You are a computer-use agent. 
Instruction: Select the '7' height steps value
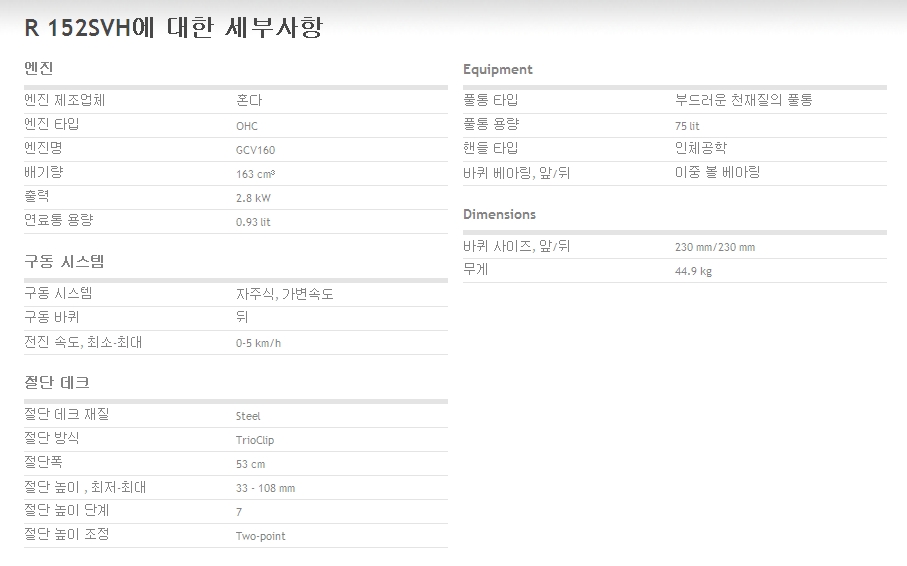239,512
